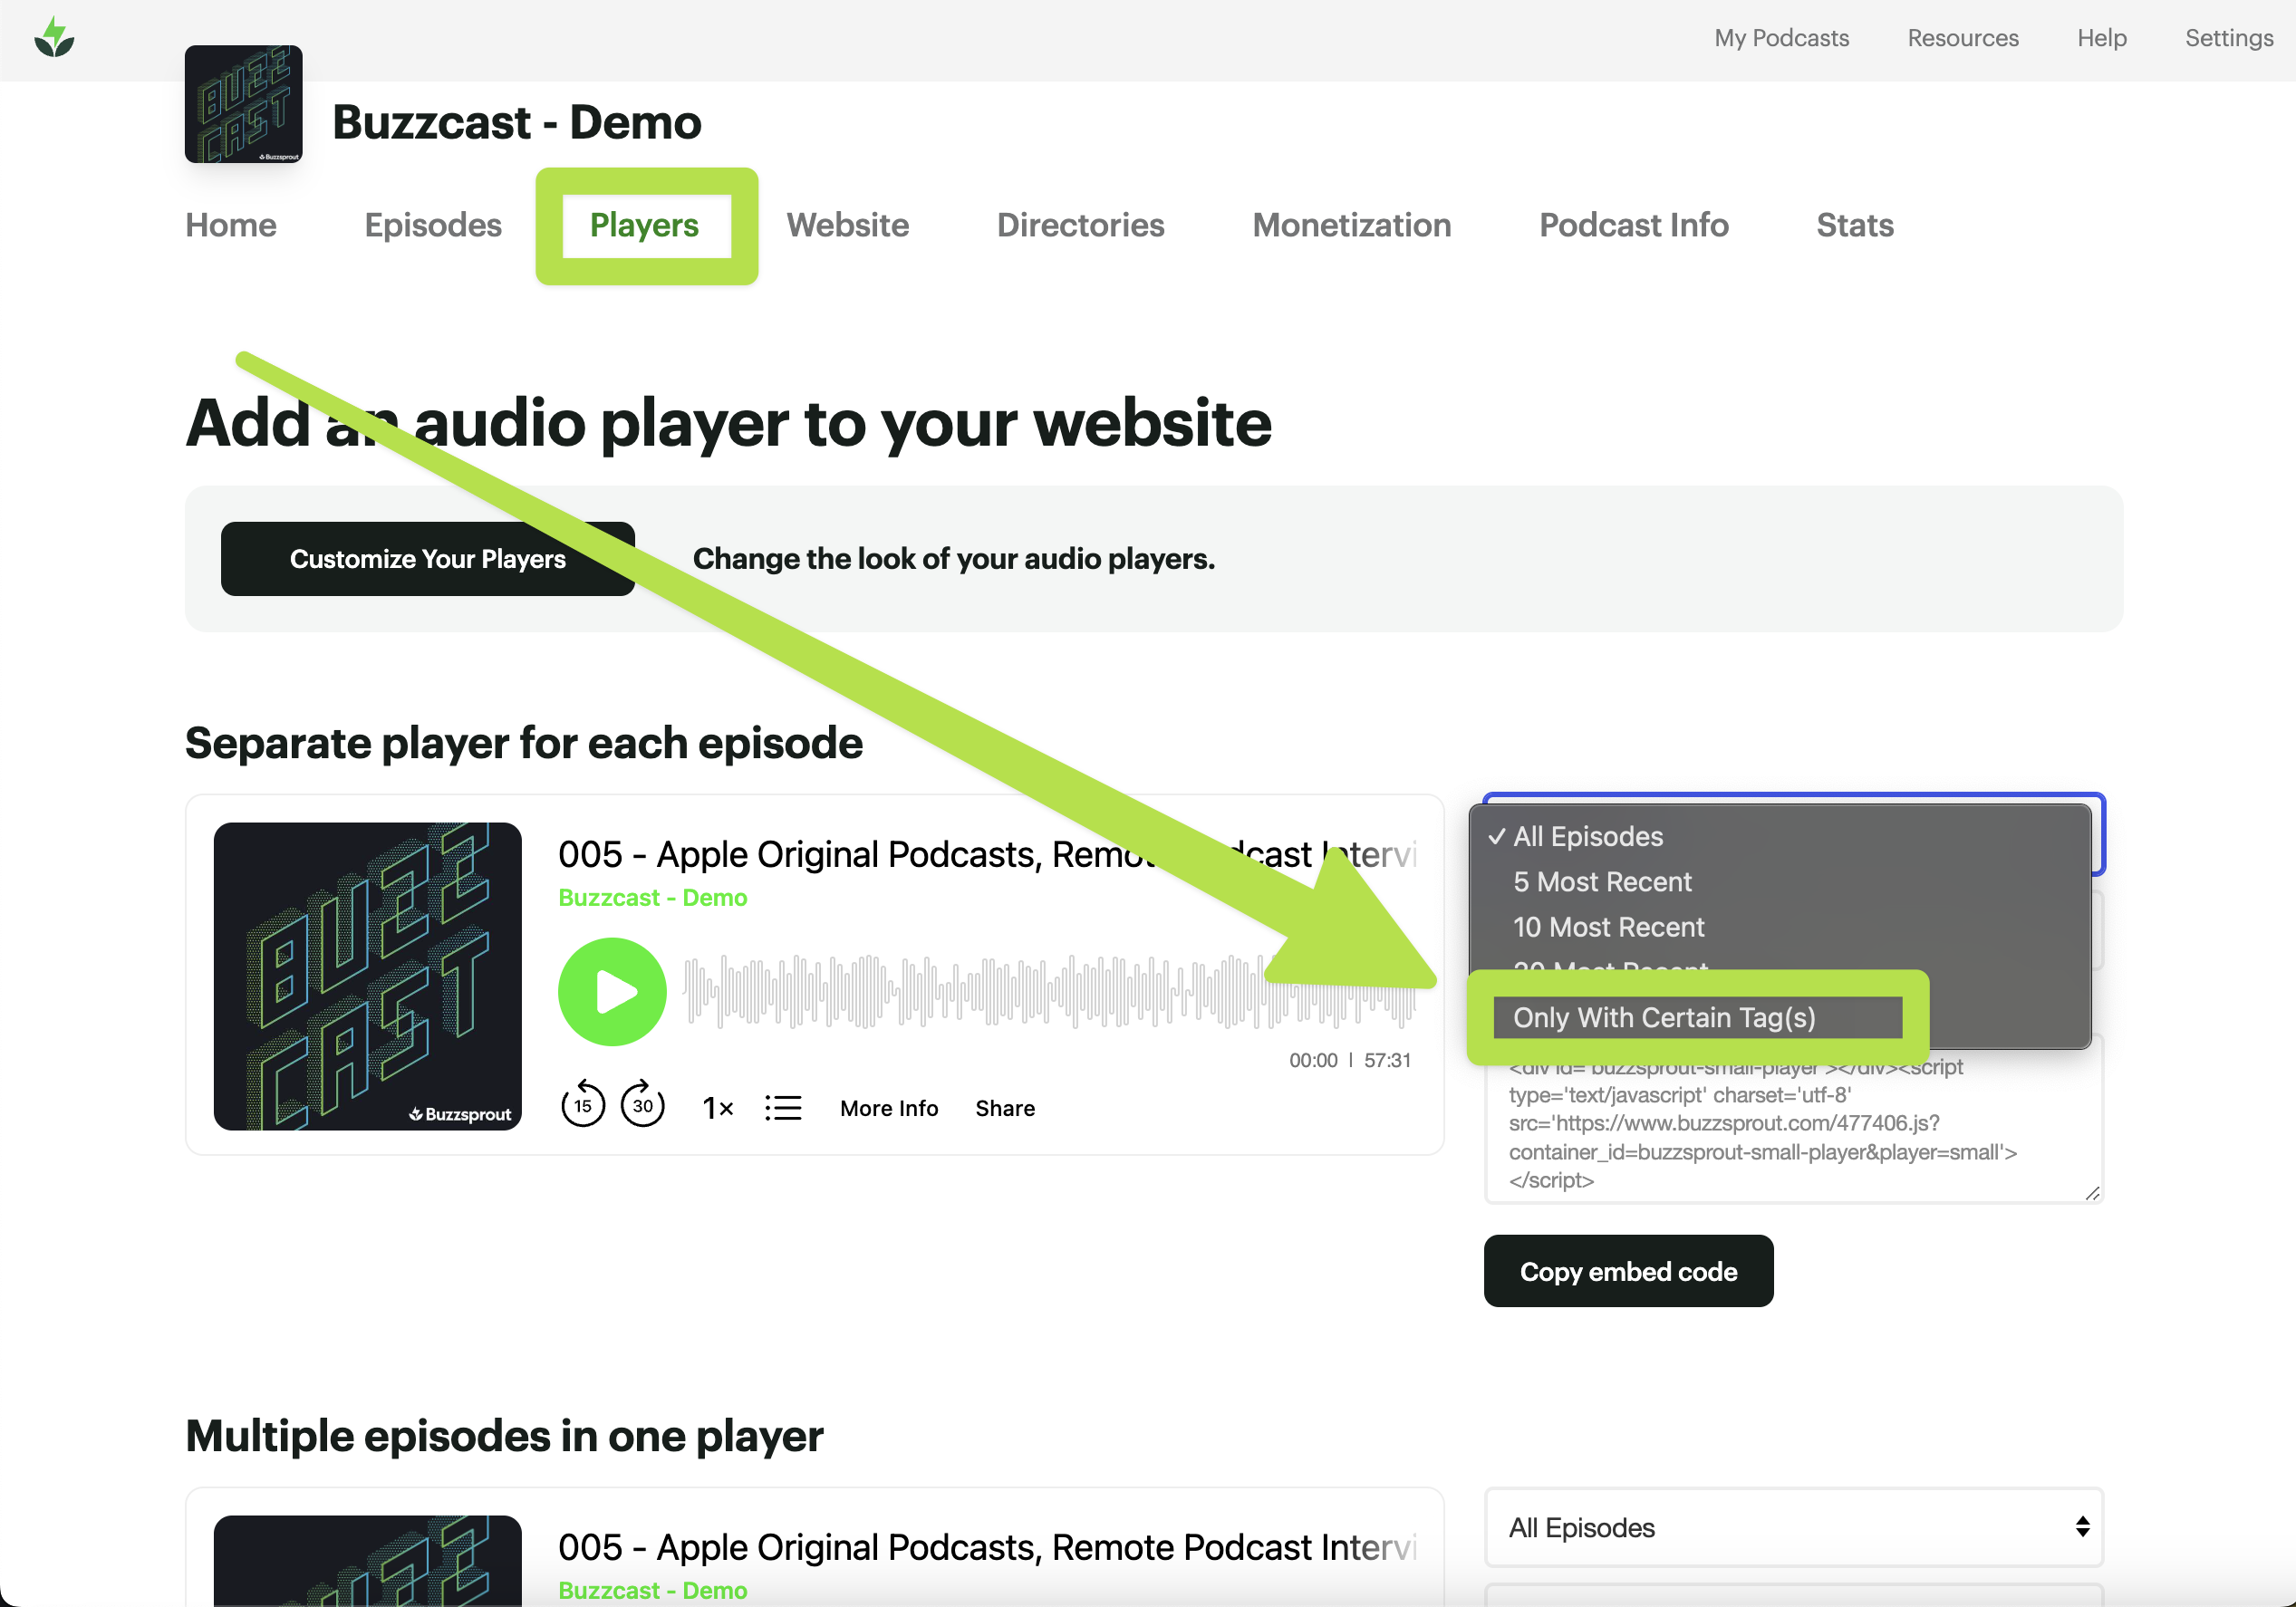Open My Podcasts in top menu
Viewport: 2296px width, 1607px height.
[1781, 38]
